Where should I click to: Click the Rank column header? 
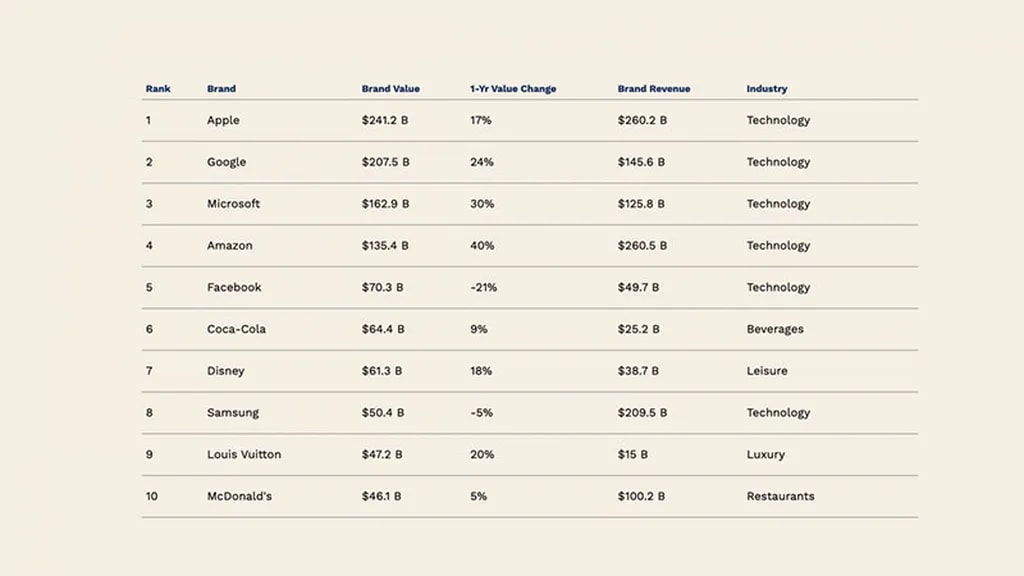pyautogui.click(x=158, y=89)
